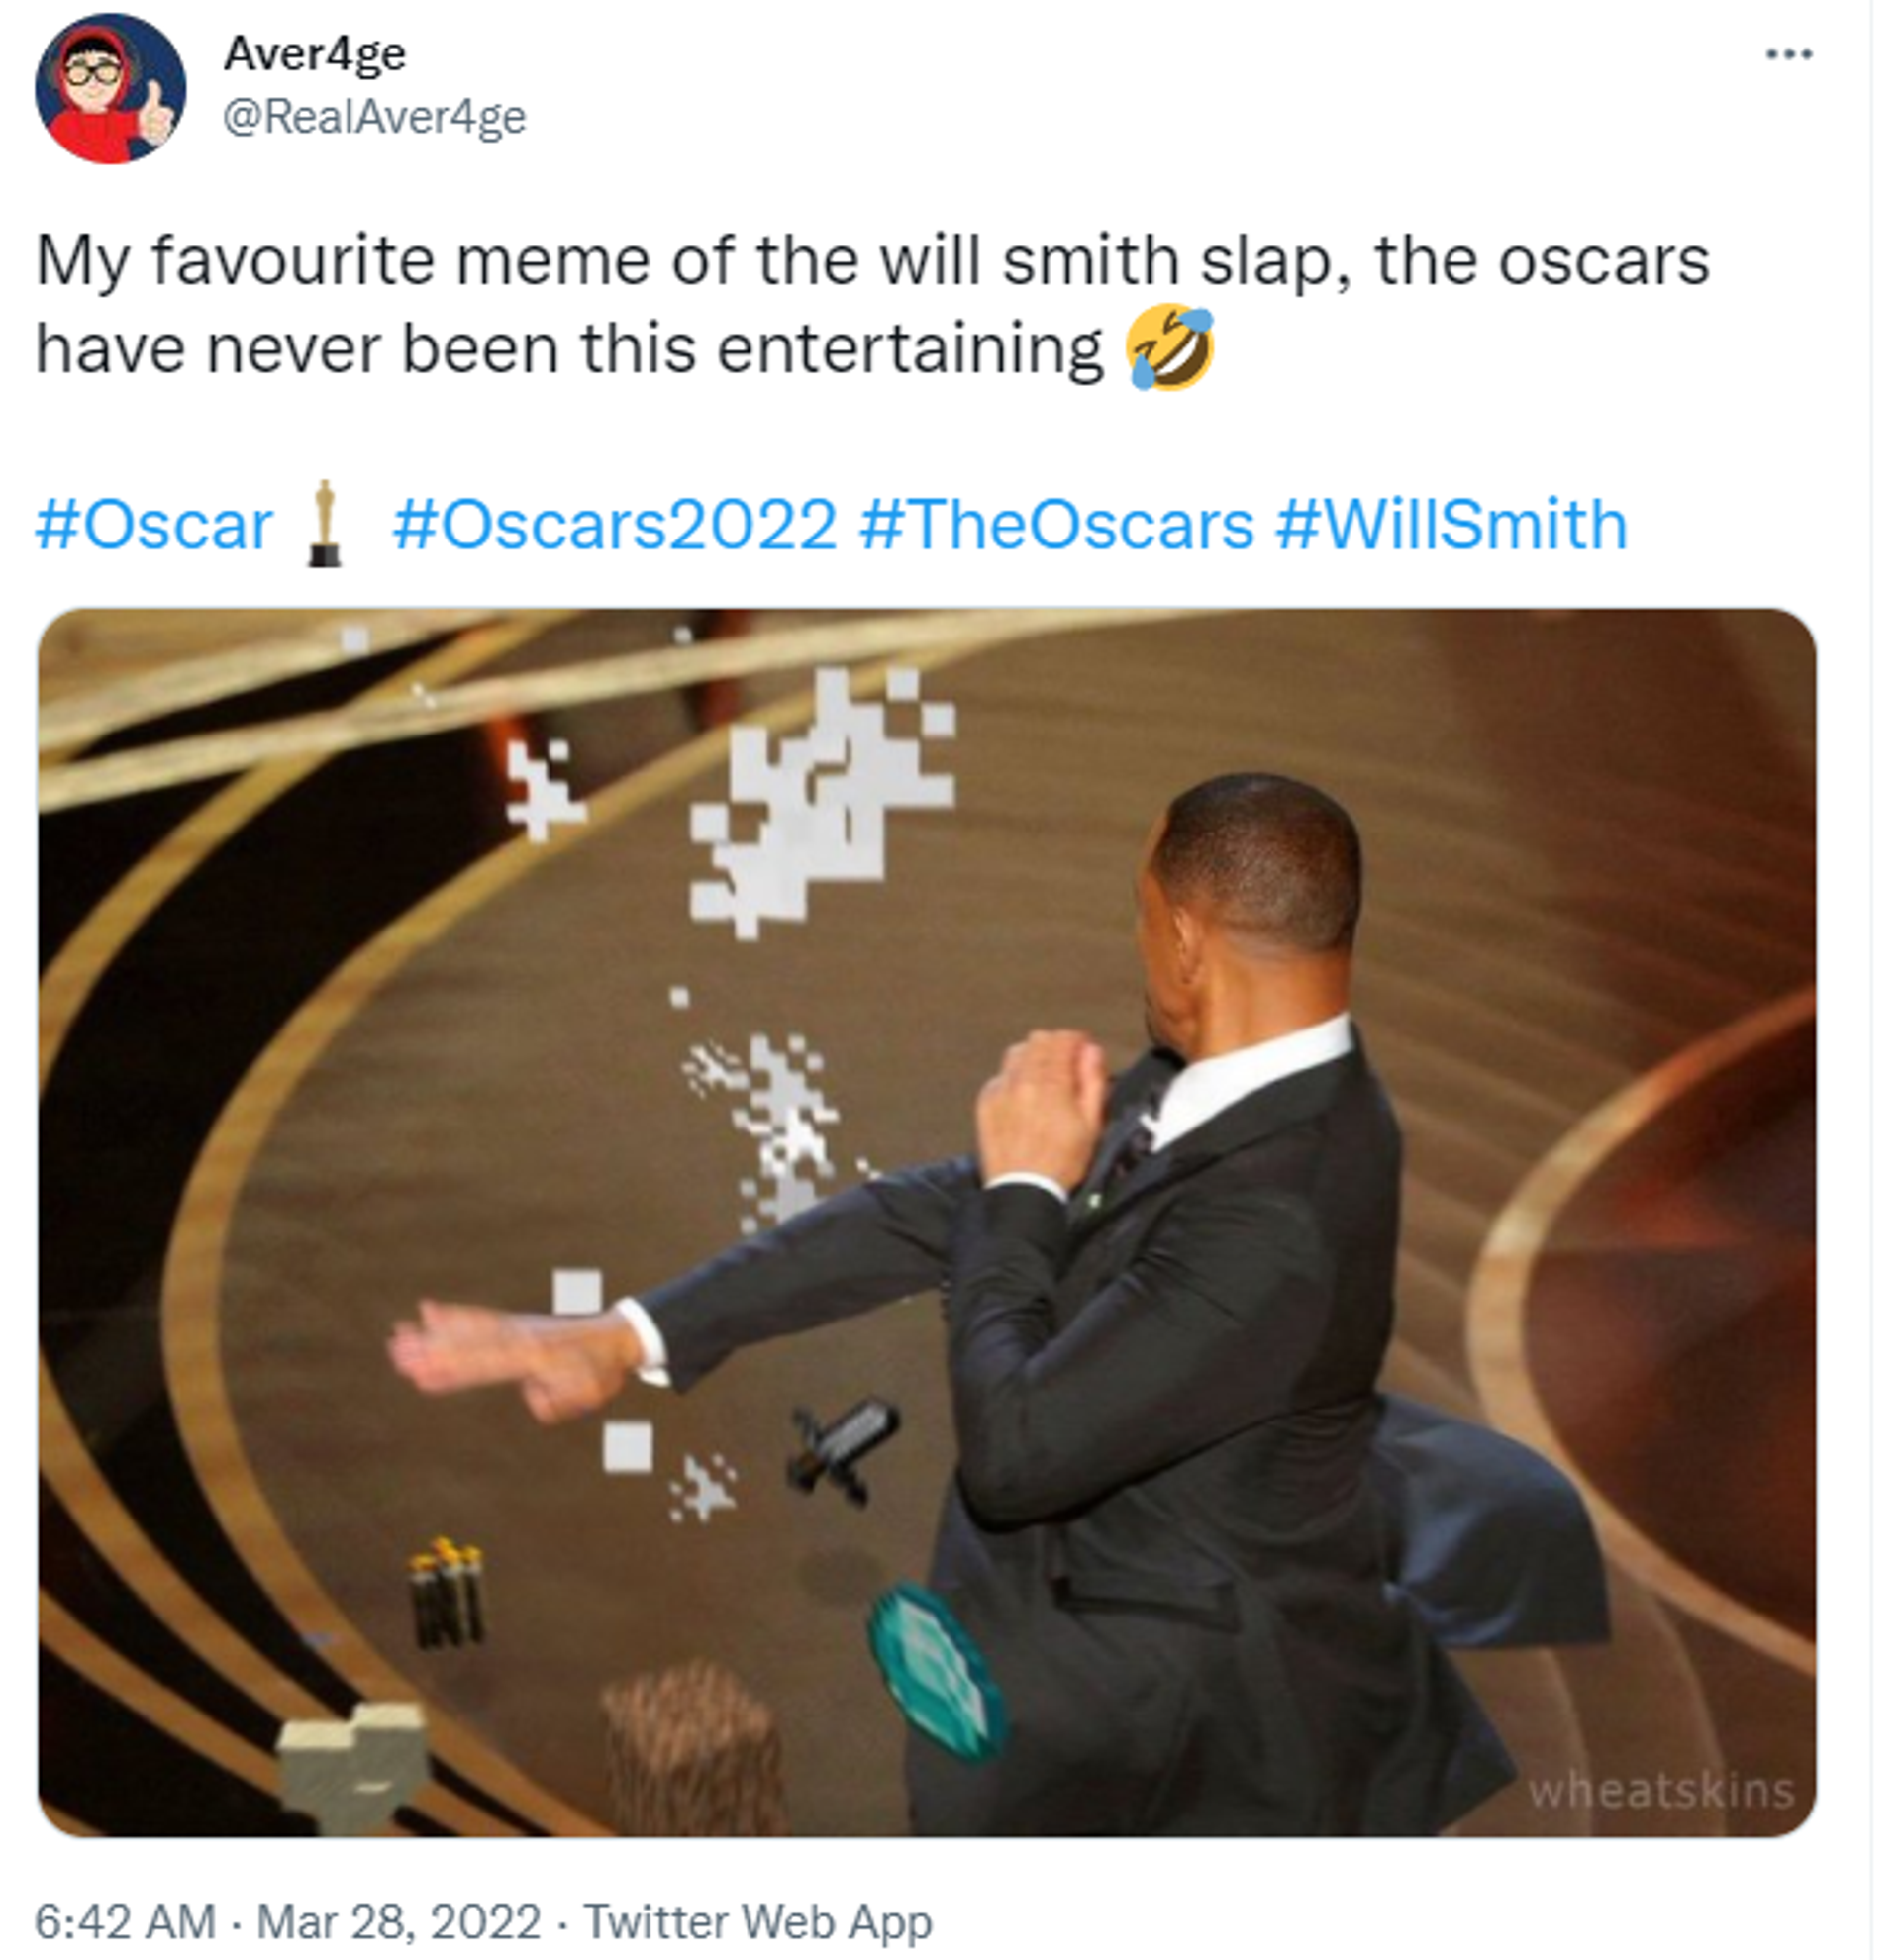The width and height of the screenshot is (1901, 1960).
Task: Click the bundle of torches in the image
Action: tap(446, 1592)
